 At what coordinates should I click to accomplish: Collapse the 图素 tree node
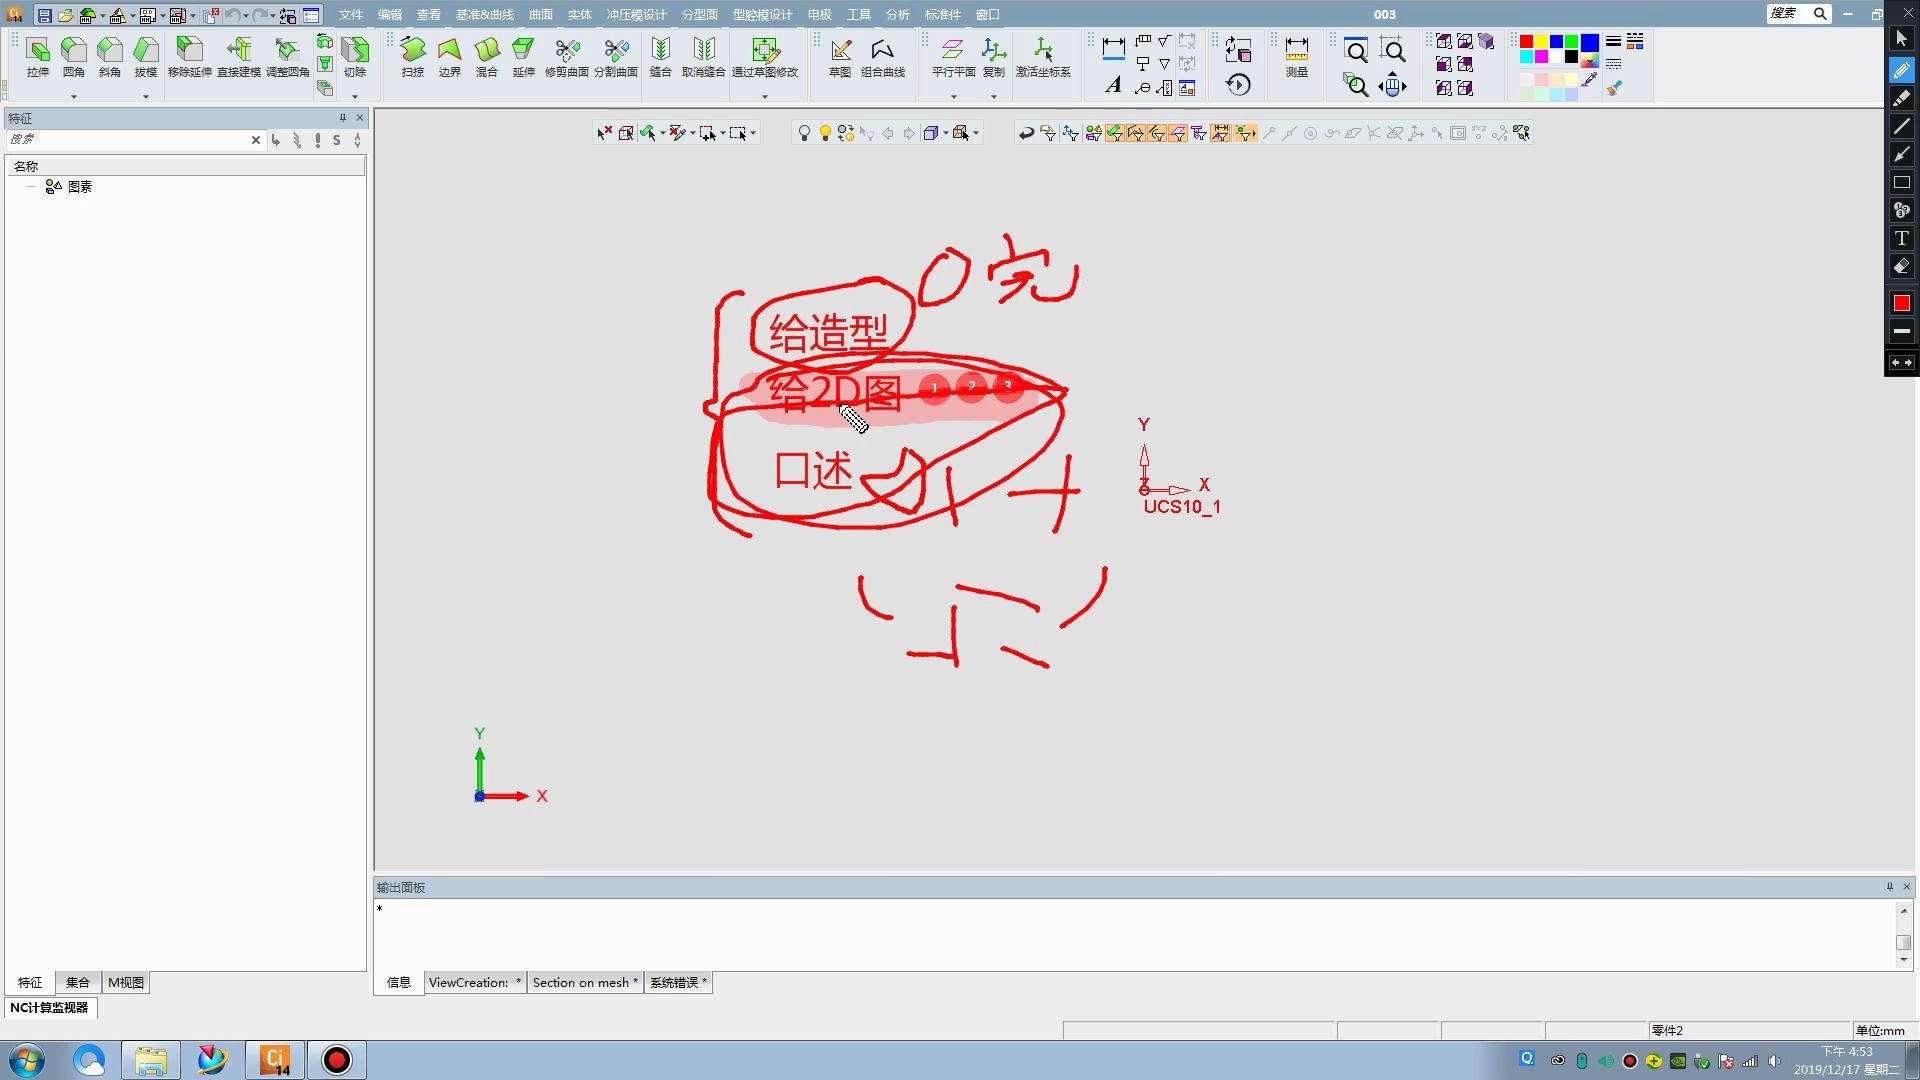tap(31, 187)
